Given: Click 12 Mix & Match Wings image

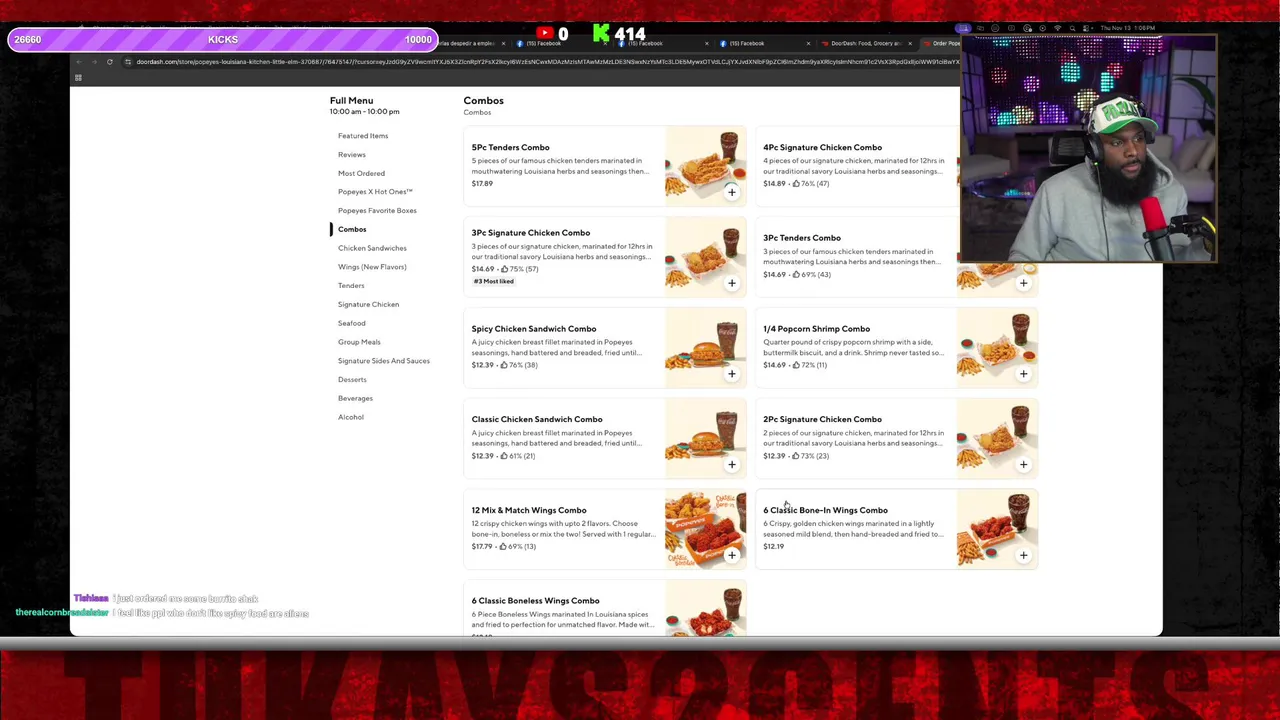Looking at the screenshot, I should coord(705,527).
